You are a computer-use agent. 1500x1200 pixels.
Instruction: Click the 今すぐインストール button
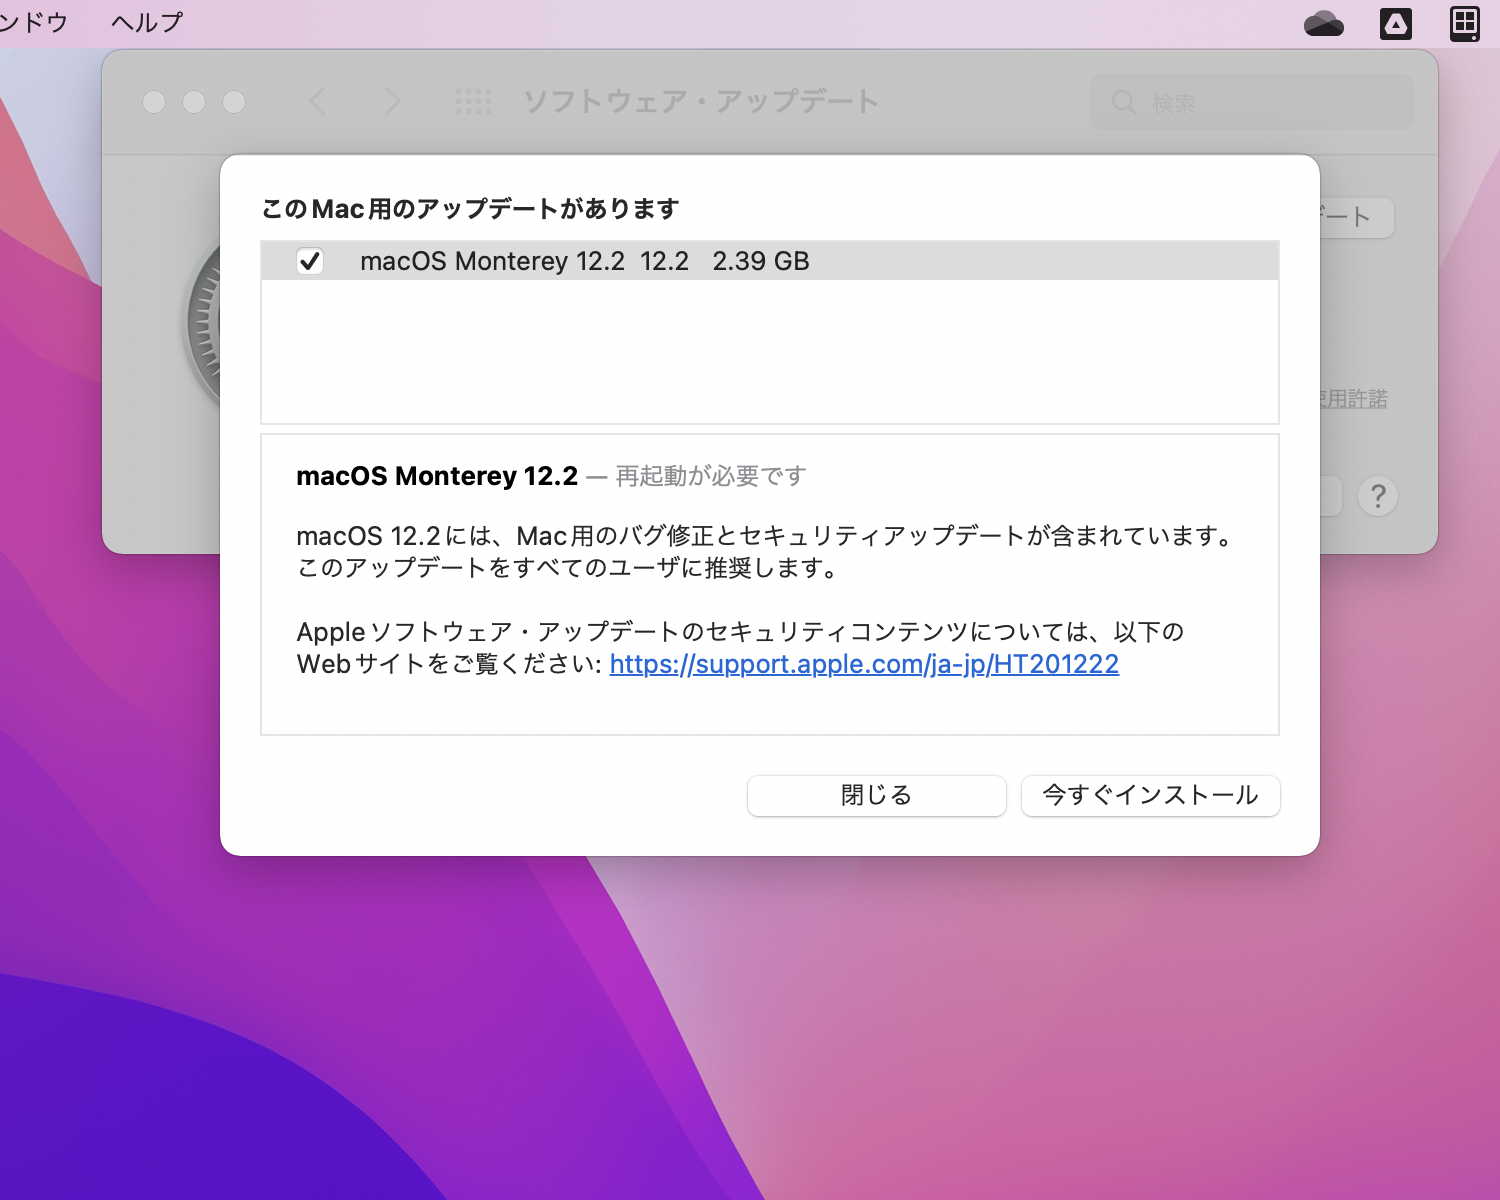click(1150, 795)
